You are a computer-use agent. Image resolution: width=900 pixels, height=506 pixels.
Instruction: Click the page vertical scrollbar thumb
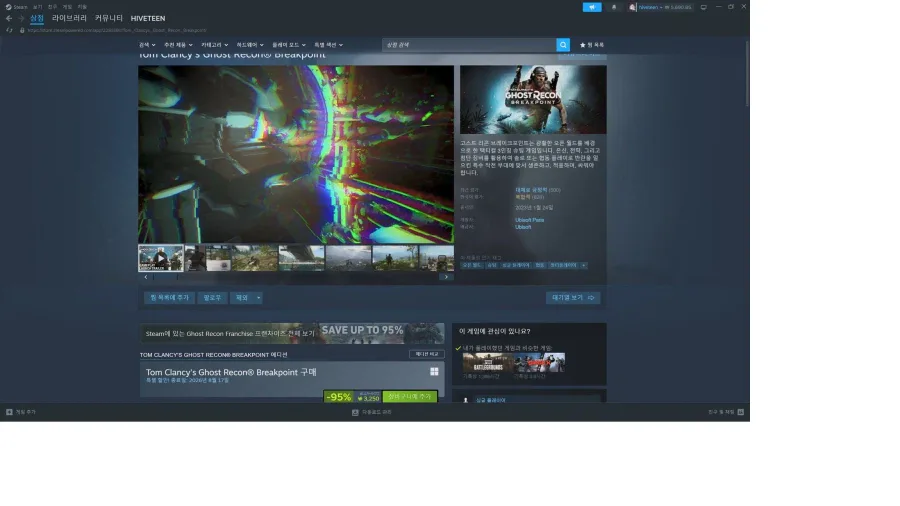tap(747, 73)
